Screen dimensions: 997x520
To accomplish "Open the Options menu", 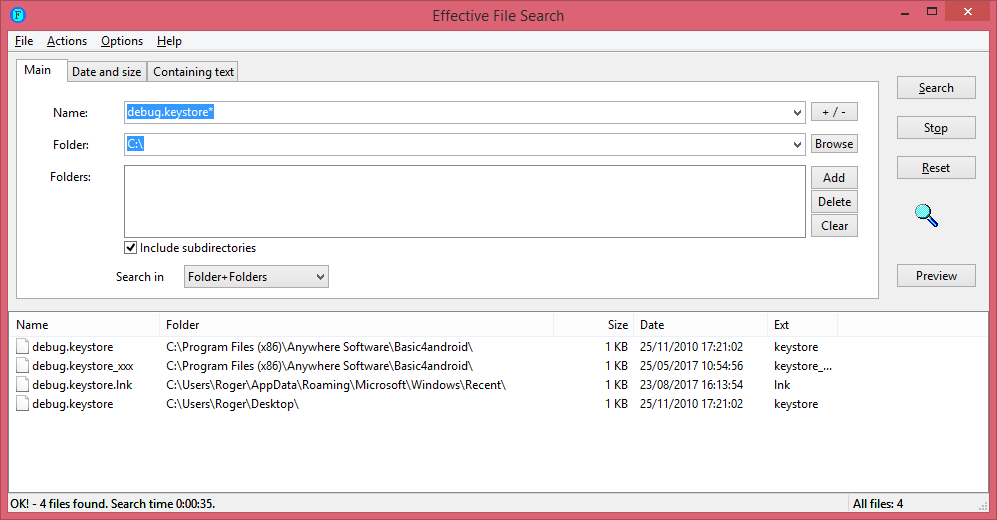I will point(122,41).
